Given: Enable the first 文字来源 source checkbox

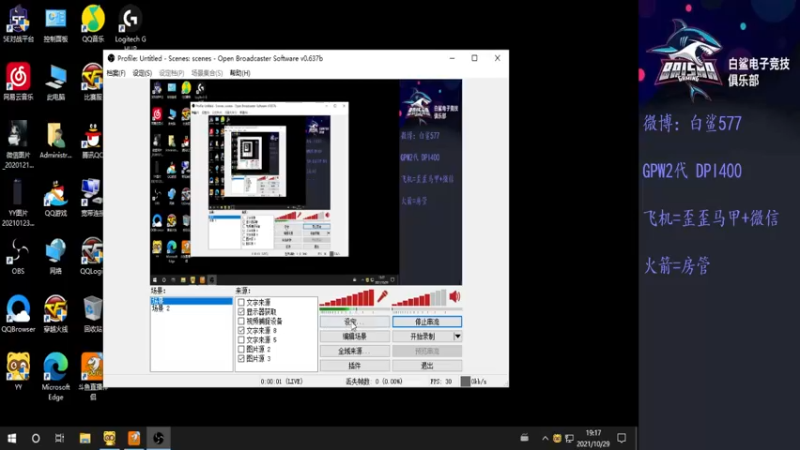Looking at the screenshot, I should pyautogui.click(x=241, y=303).
